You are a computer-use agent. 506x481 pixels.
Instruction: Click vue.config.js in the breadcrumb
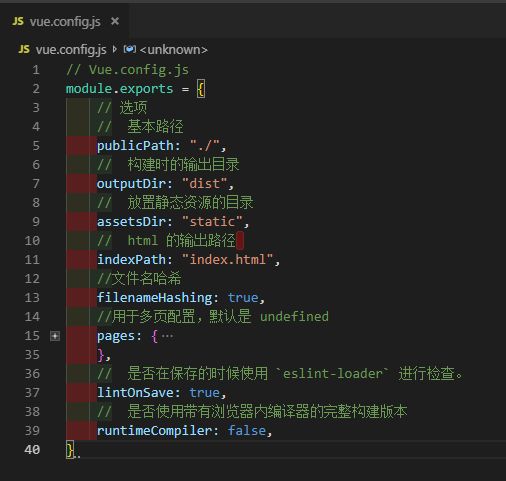(x=71, y=50)
